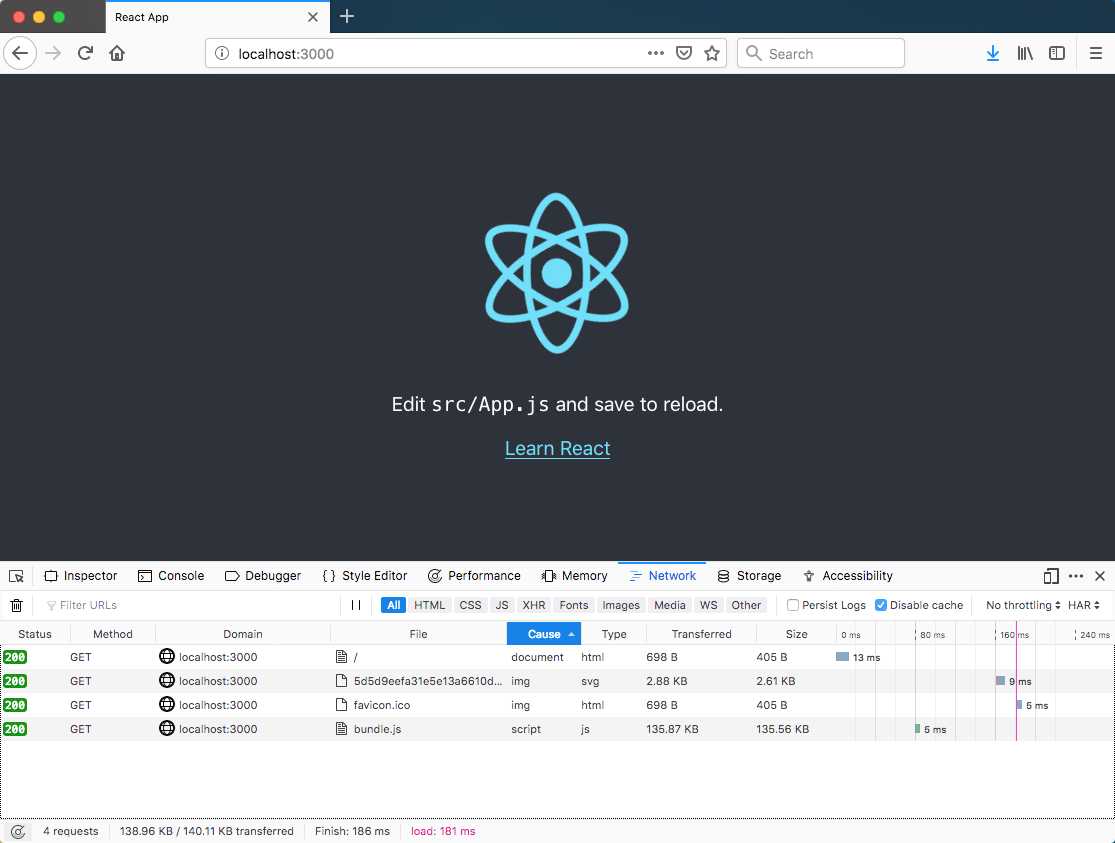Close the React App tab
The width and height of the screenshot is (1115, 843).
(313, 17)
